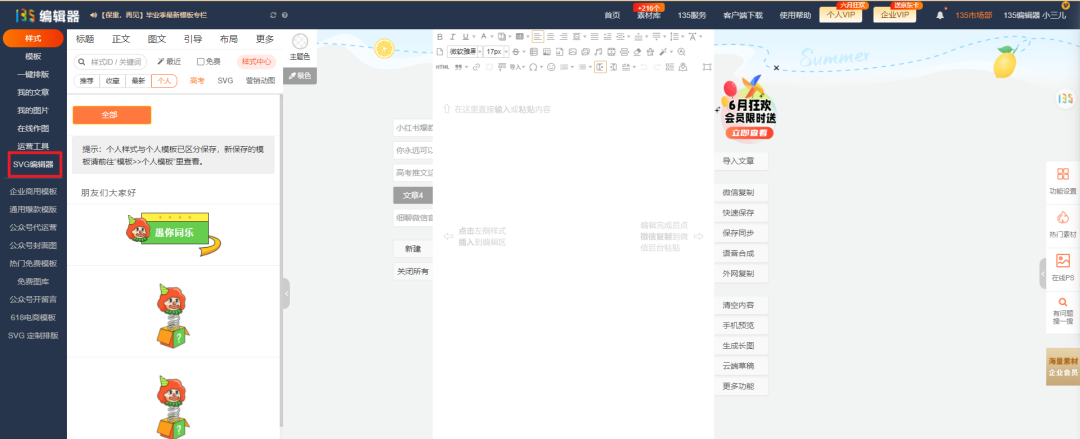Click 导入文章 button
The width and height of the screenshot is (1080, 439).
pos(740,161)
